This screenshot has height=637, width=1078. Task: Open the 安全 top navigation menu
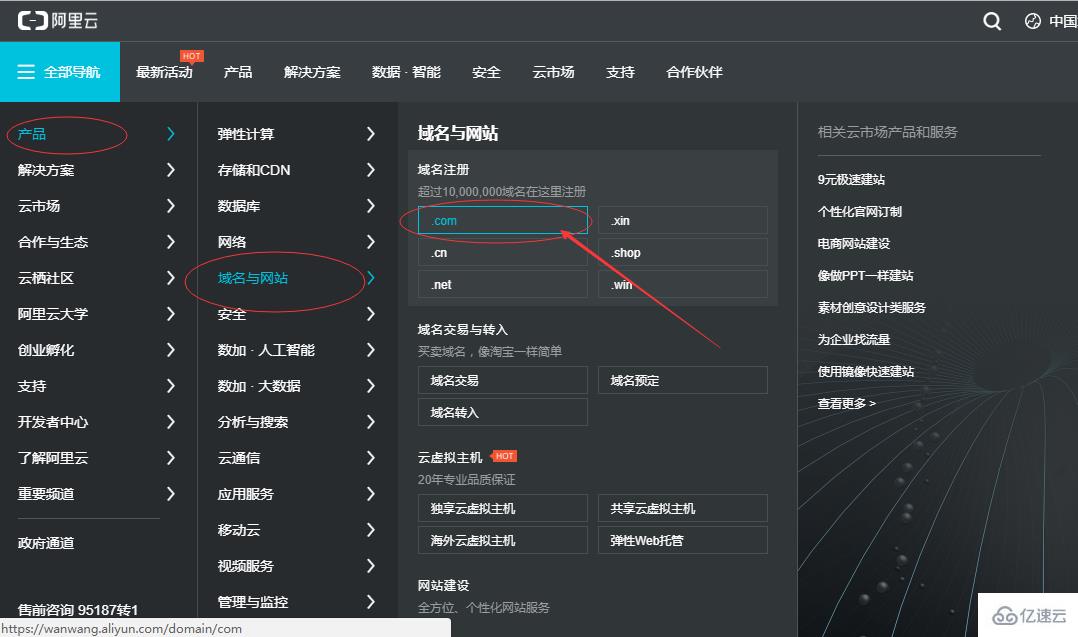point(486,71)
